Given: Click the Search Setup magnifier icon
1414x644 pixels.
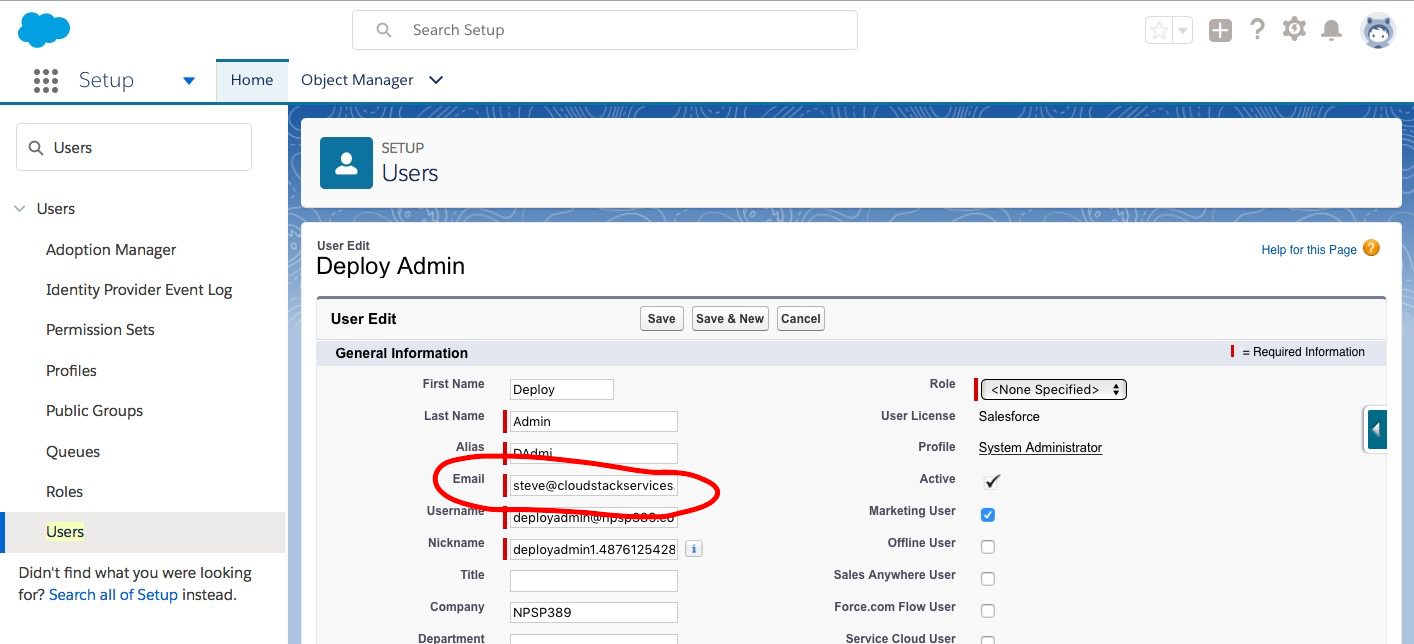Looking at the screenshot, I should click(384, 30).
